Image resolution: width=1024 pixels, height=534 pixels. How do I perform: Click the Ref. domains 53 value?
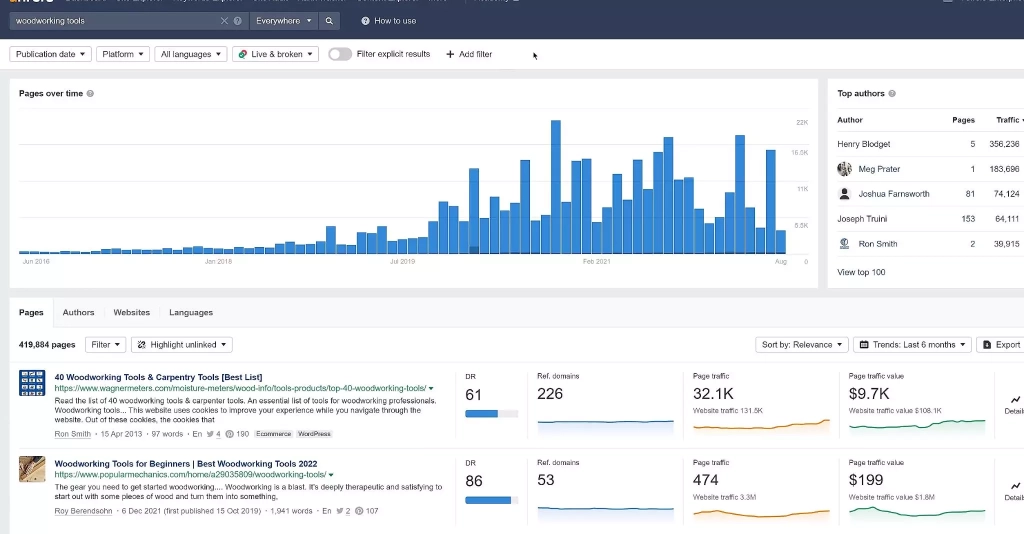[x=545, y=480]
